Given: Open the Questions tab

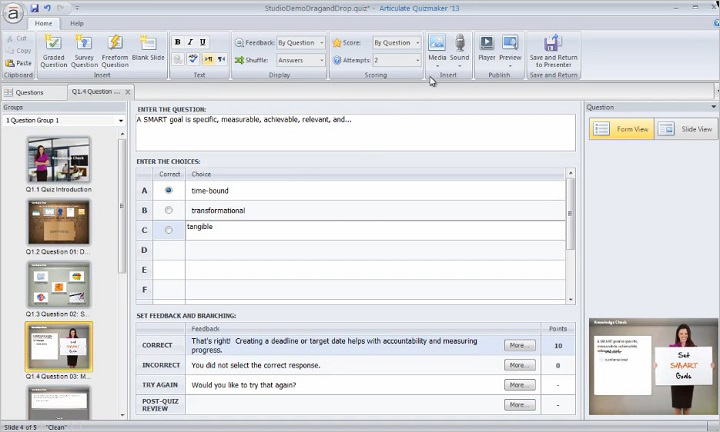Looking at the screenshot, I should point(30,92).
